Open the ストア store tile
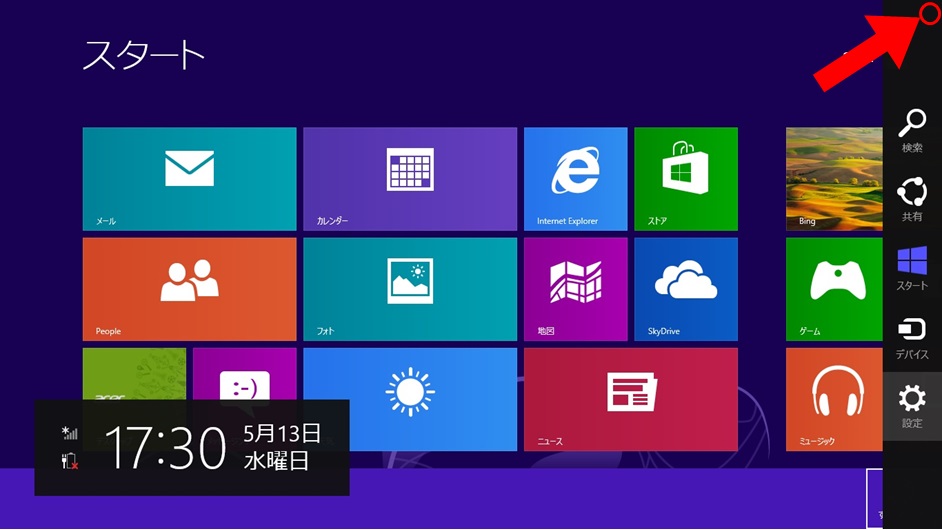The height and width of the screenshot is (530, 942). (x=686, y=178)
